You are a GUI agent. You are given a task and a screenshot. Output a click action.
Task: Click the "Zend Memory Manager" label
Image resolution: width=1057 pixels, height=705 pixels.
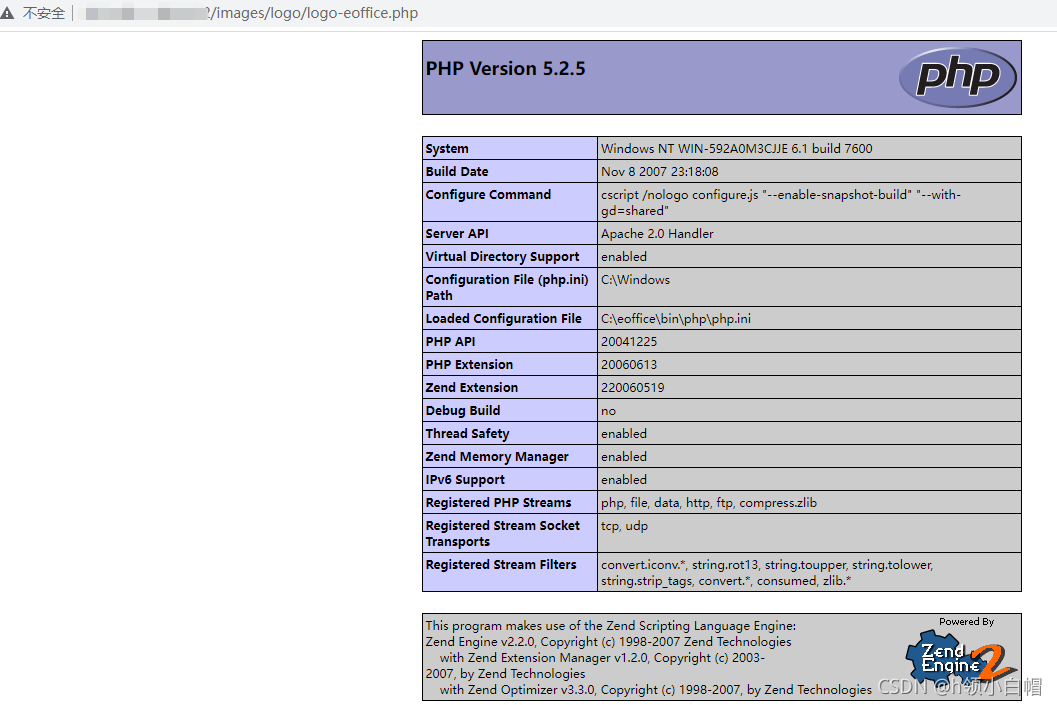point(497,456)
